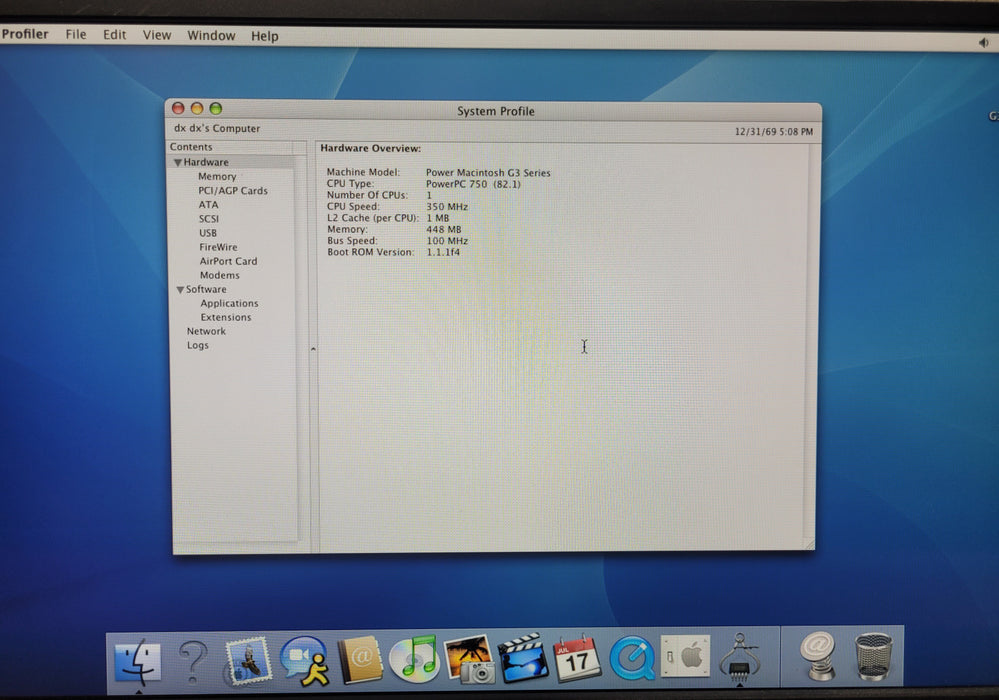
Task: Click the window resize corner grip
Action: pyautogui.click(x=809, y=544)
